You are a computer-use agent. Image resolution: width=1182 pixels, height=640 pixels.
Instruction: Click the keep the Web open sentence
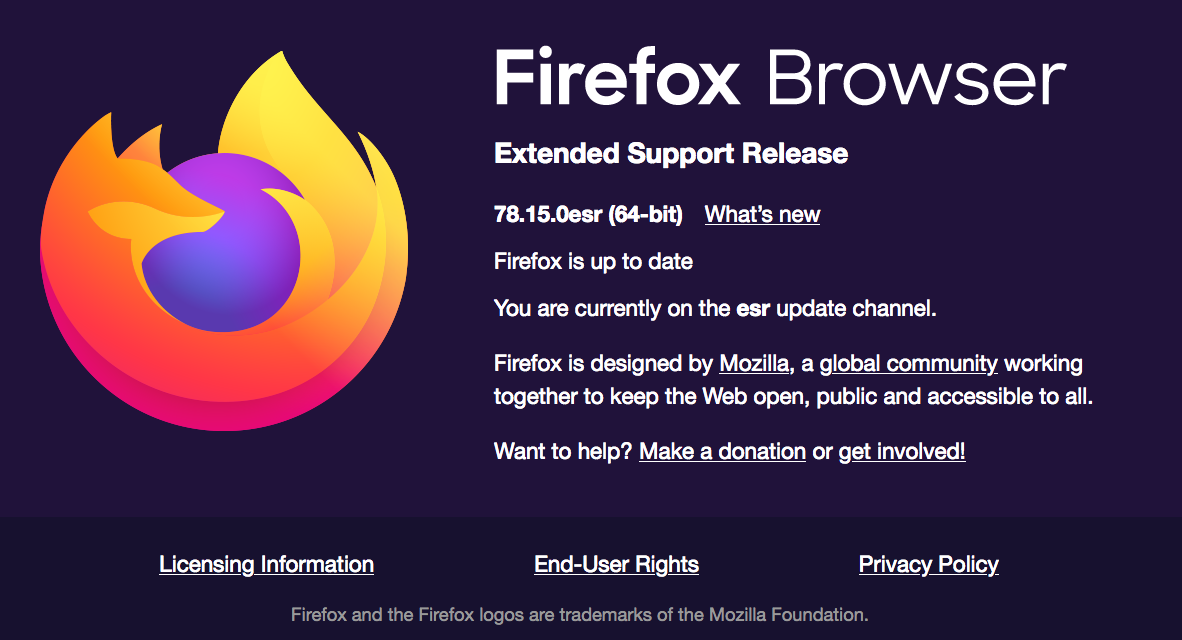(x=793, y=397)
